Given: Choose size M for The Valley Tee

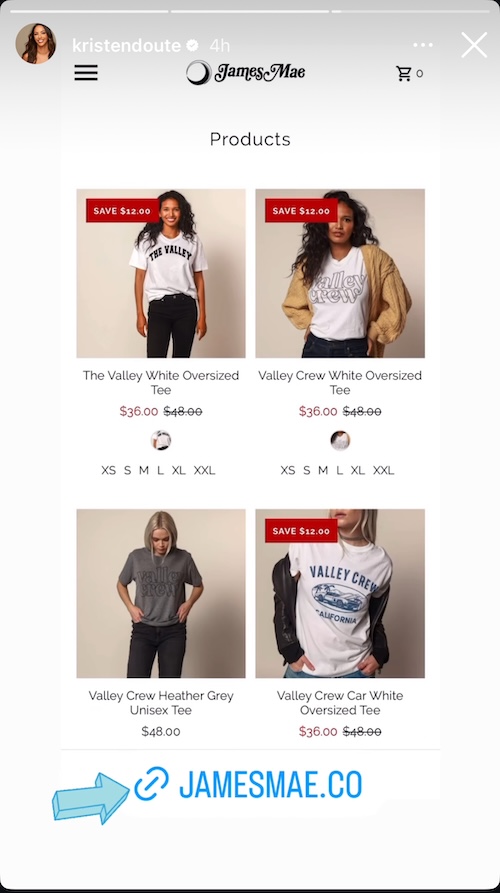Looking at the screenshot, I should [x=144, y=470].
